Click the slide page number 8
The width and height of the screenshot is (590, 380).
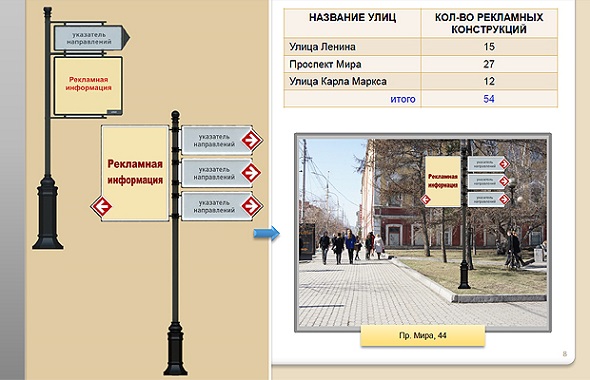click(x=564, y=354)
